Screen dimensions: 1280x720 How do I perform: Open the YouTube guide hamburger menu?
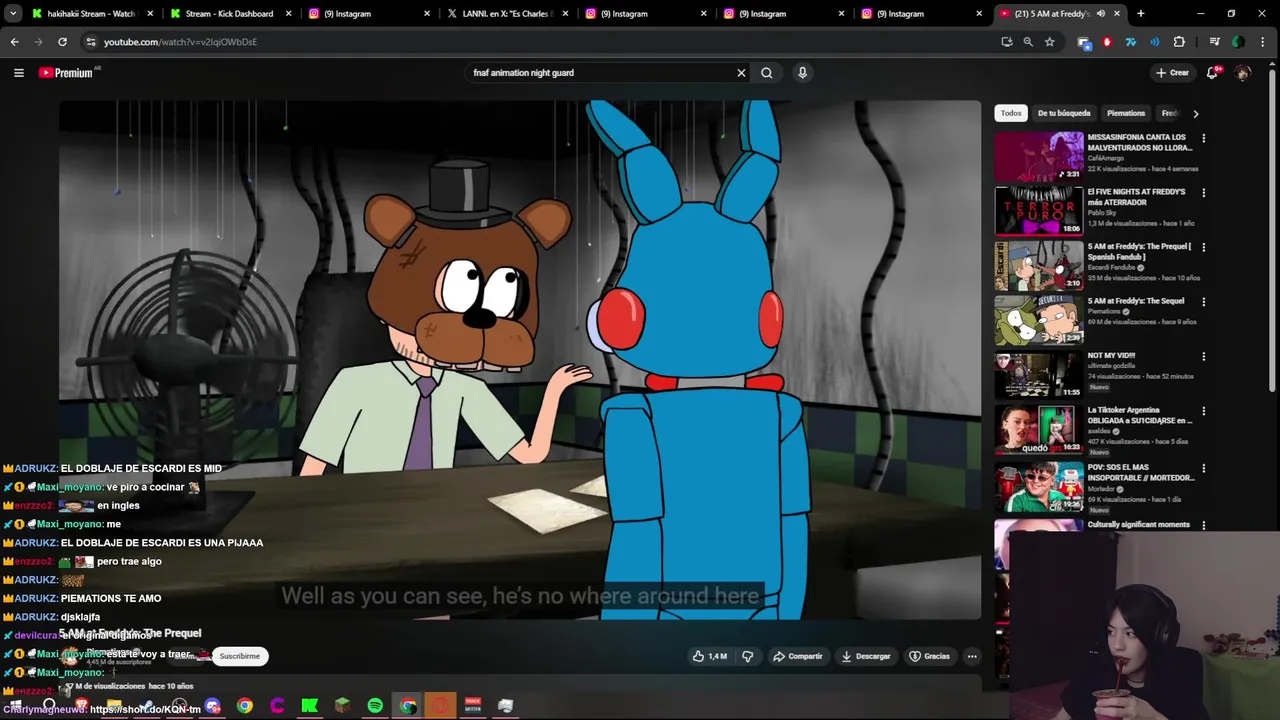pos(18,73)
